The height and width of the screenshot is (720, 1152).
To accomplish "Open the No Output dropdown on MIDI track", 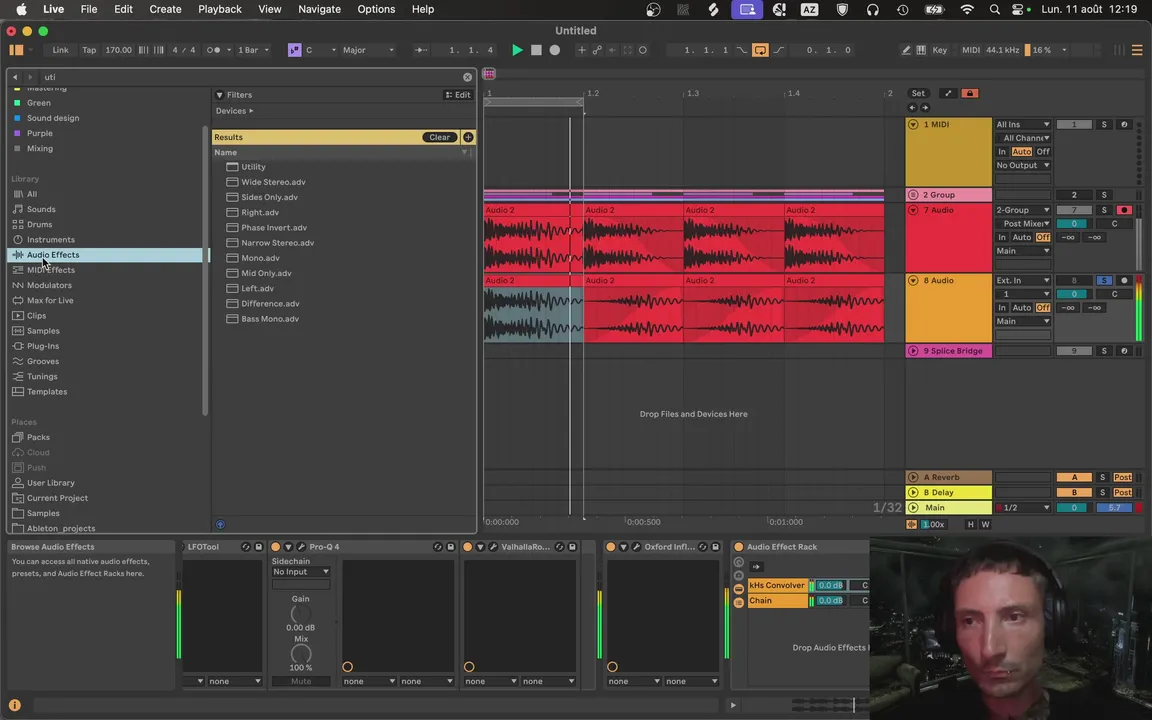I will pos(1023,165).
